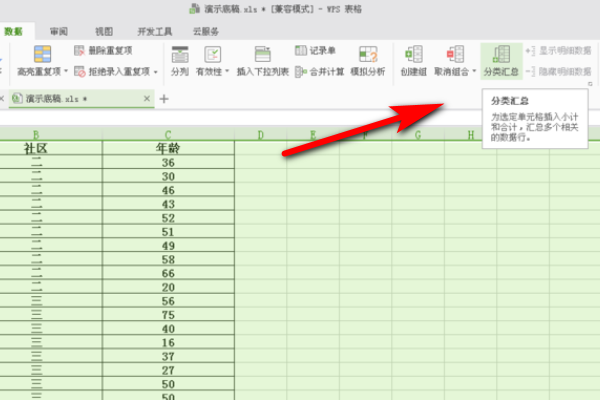Click 创建组 create group
600x400 pixels.
click(x=414, y=60)
